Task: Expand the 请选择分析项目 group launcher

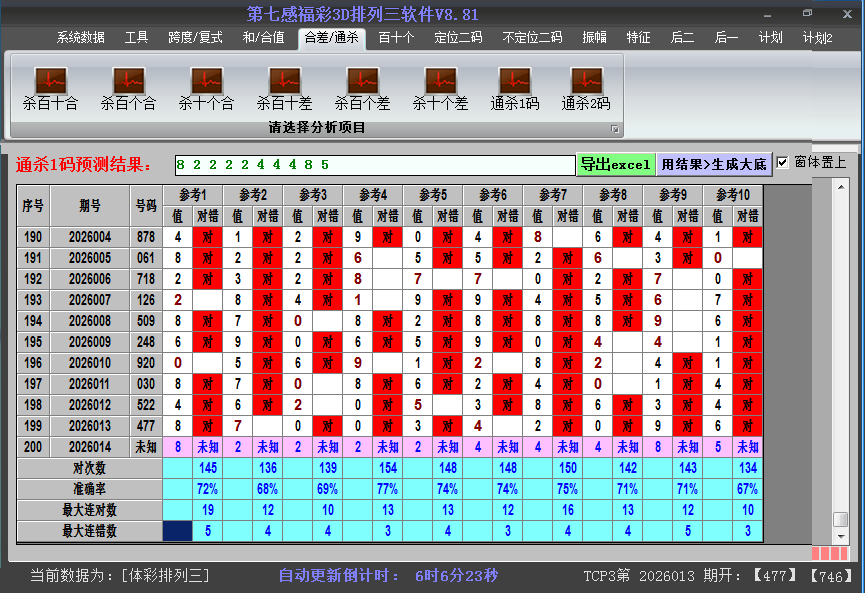Action: tap(615, 129)
